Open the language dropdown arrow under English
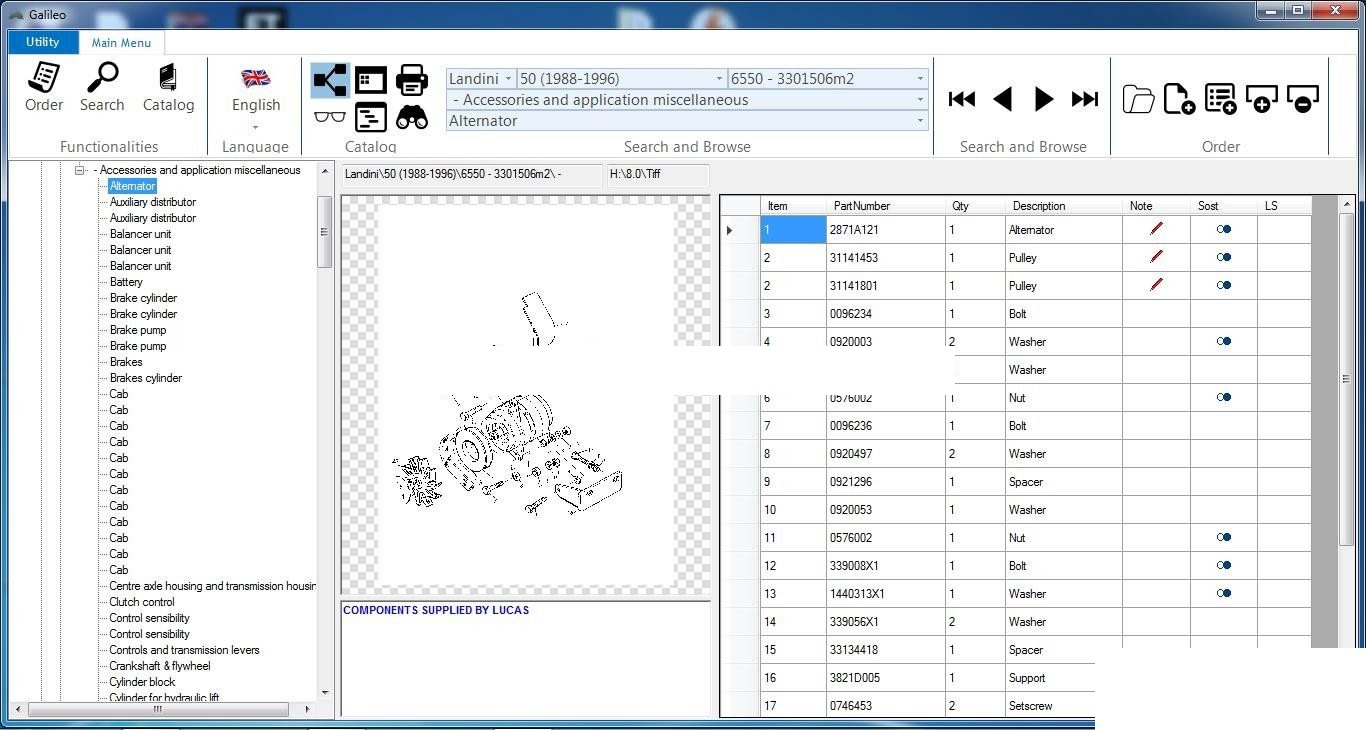This screenshot has height=730, width=1366. point(256,127)
